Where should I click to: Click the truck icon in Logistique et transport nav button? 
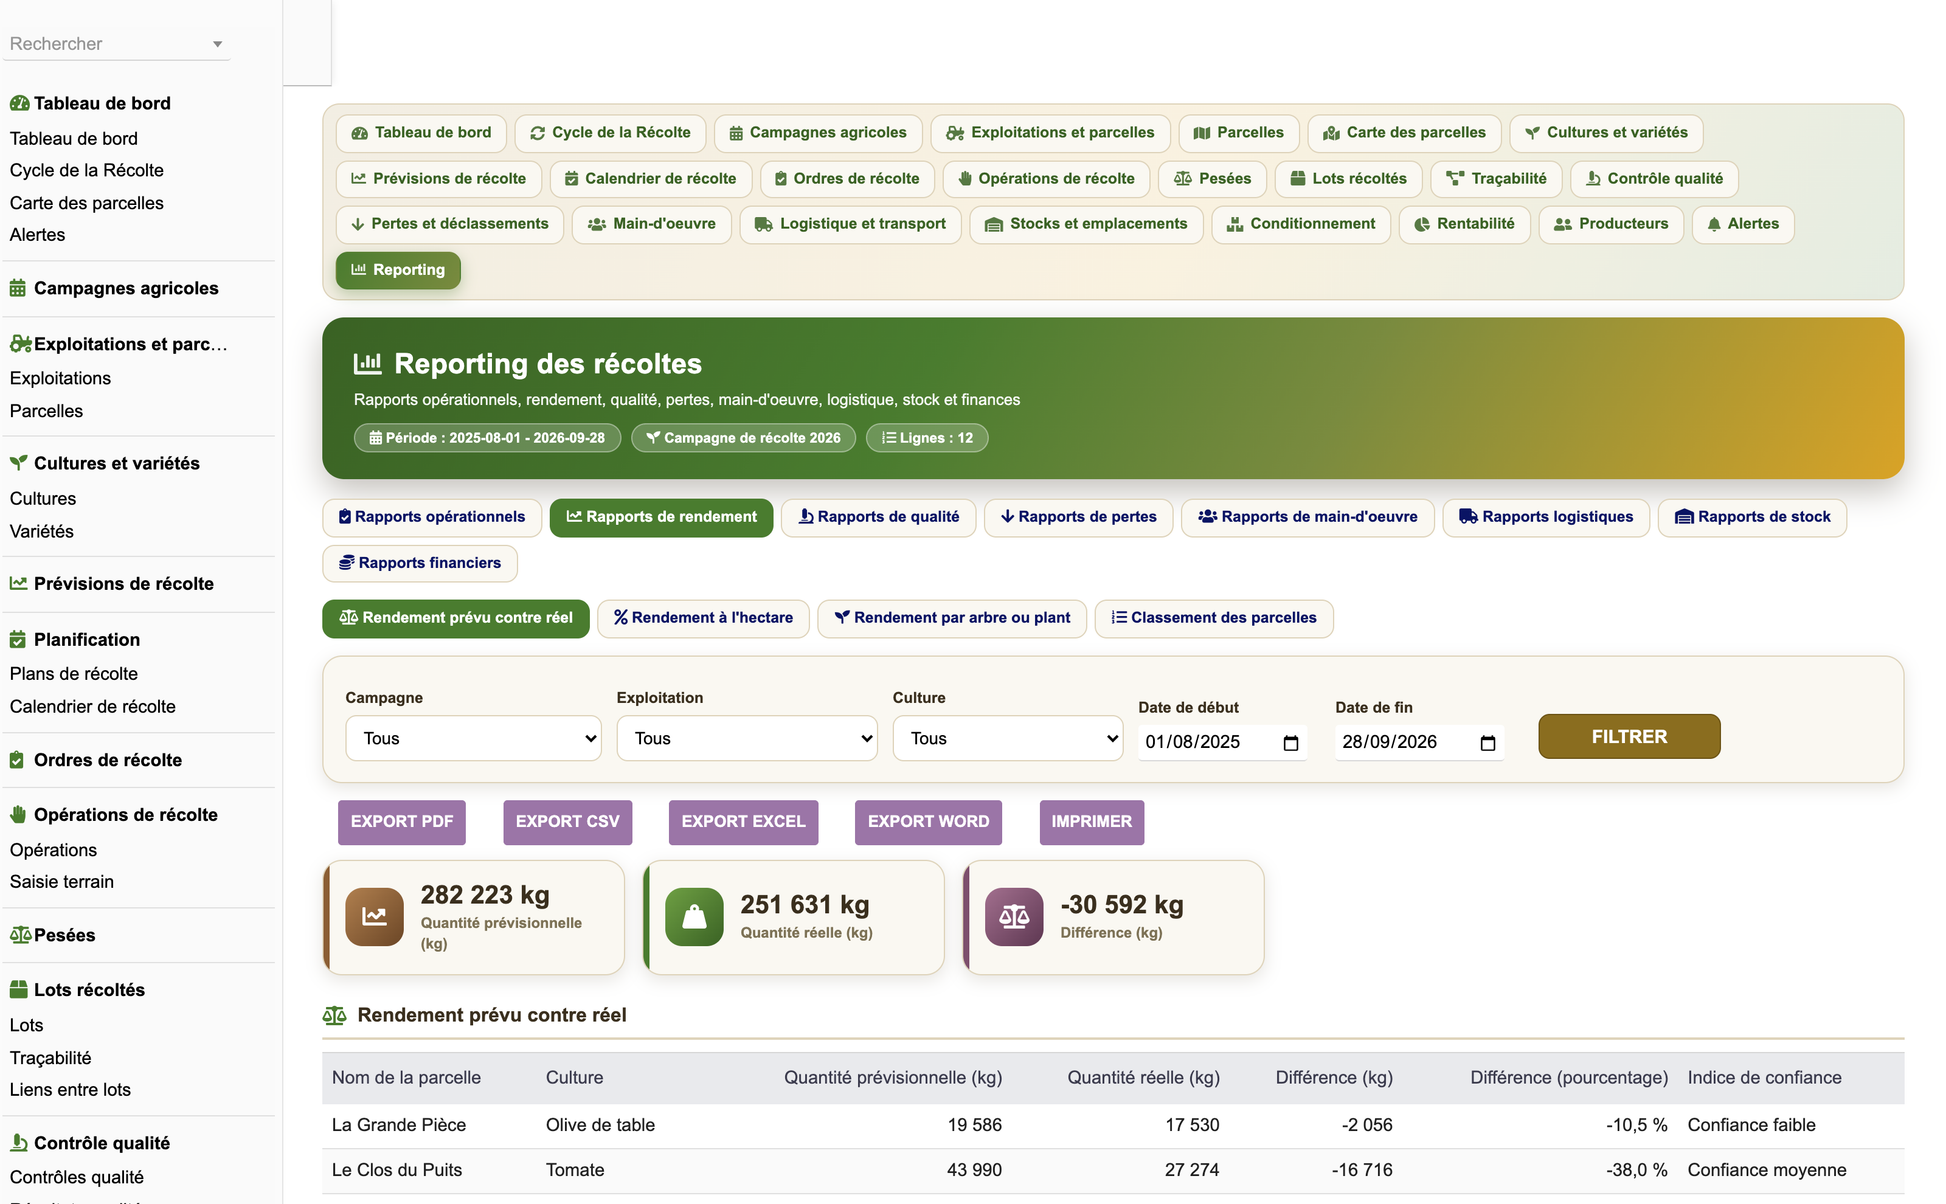(x=763, y=224)
